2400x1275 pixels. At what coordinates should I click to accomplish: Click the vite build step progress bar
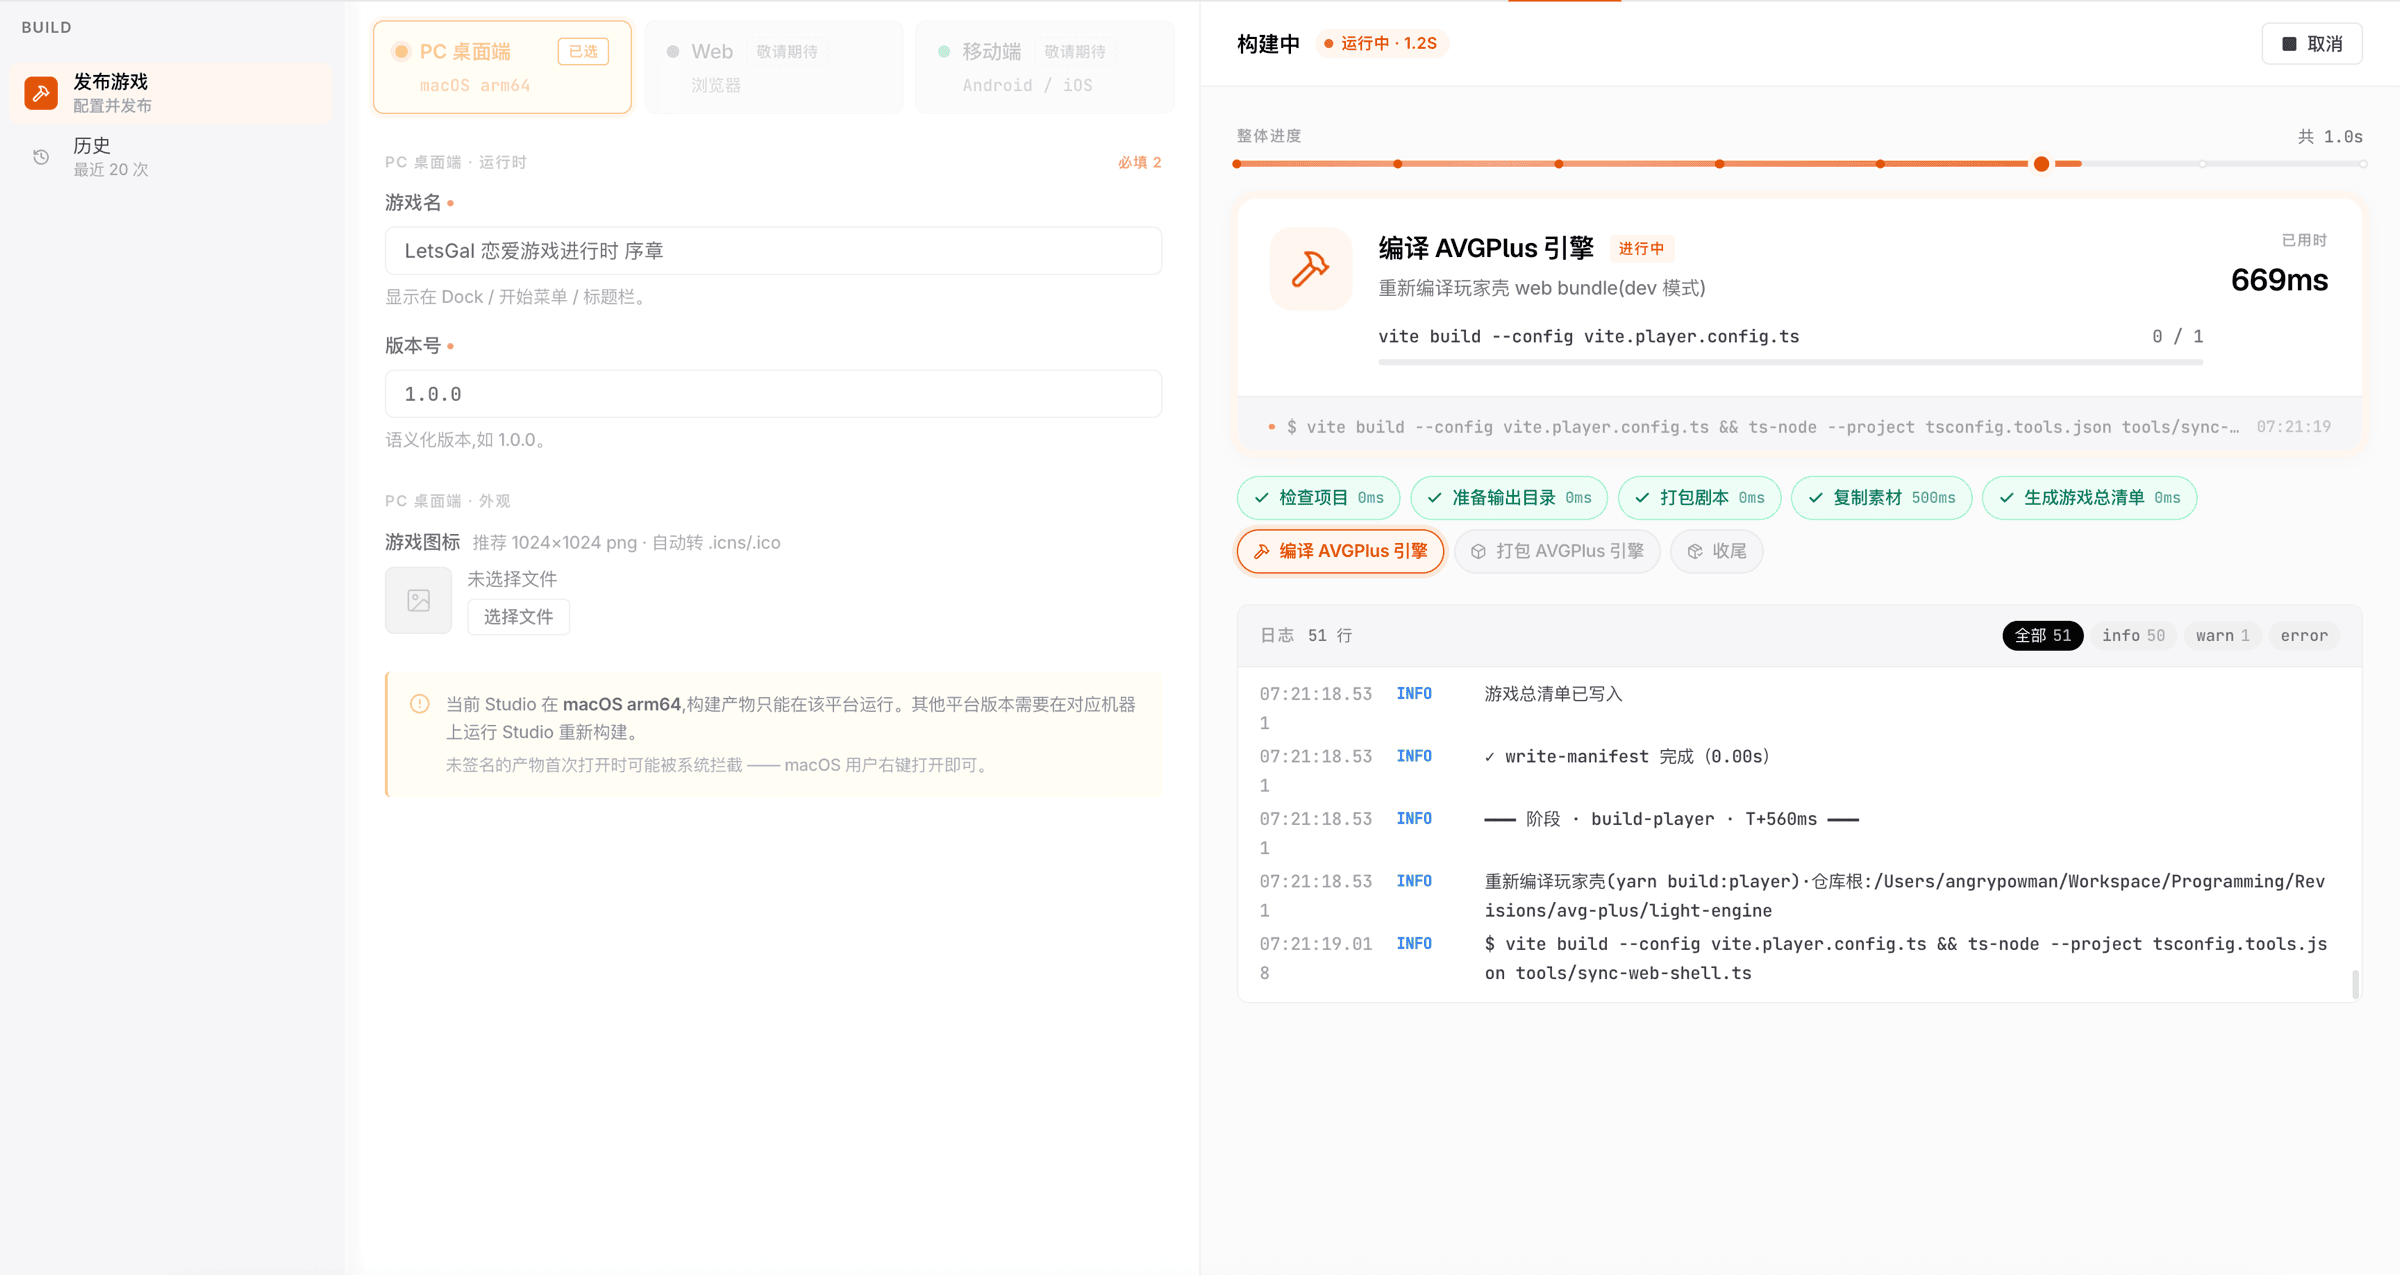[x=1790, y=362]
